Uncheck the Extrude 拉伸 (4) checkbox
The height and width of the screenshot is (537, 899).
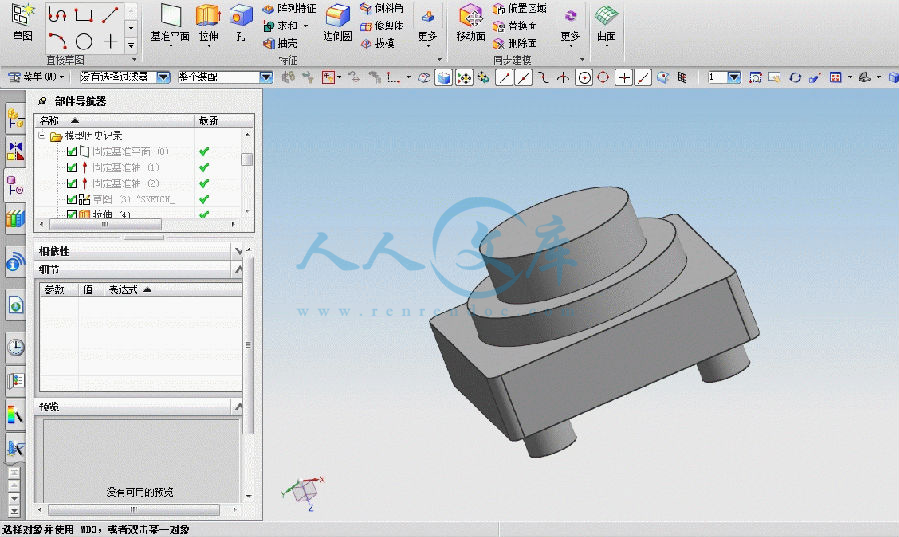point(72,214)
